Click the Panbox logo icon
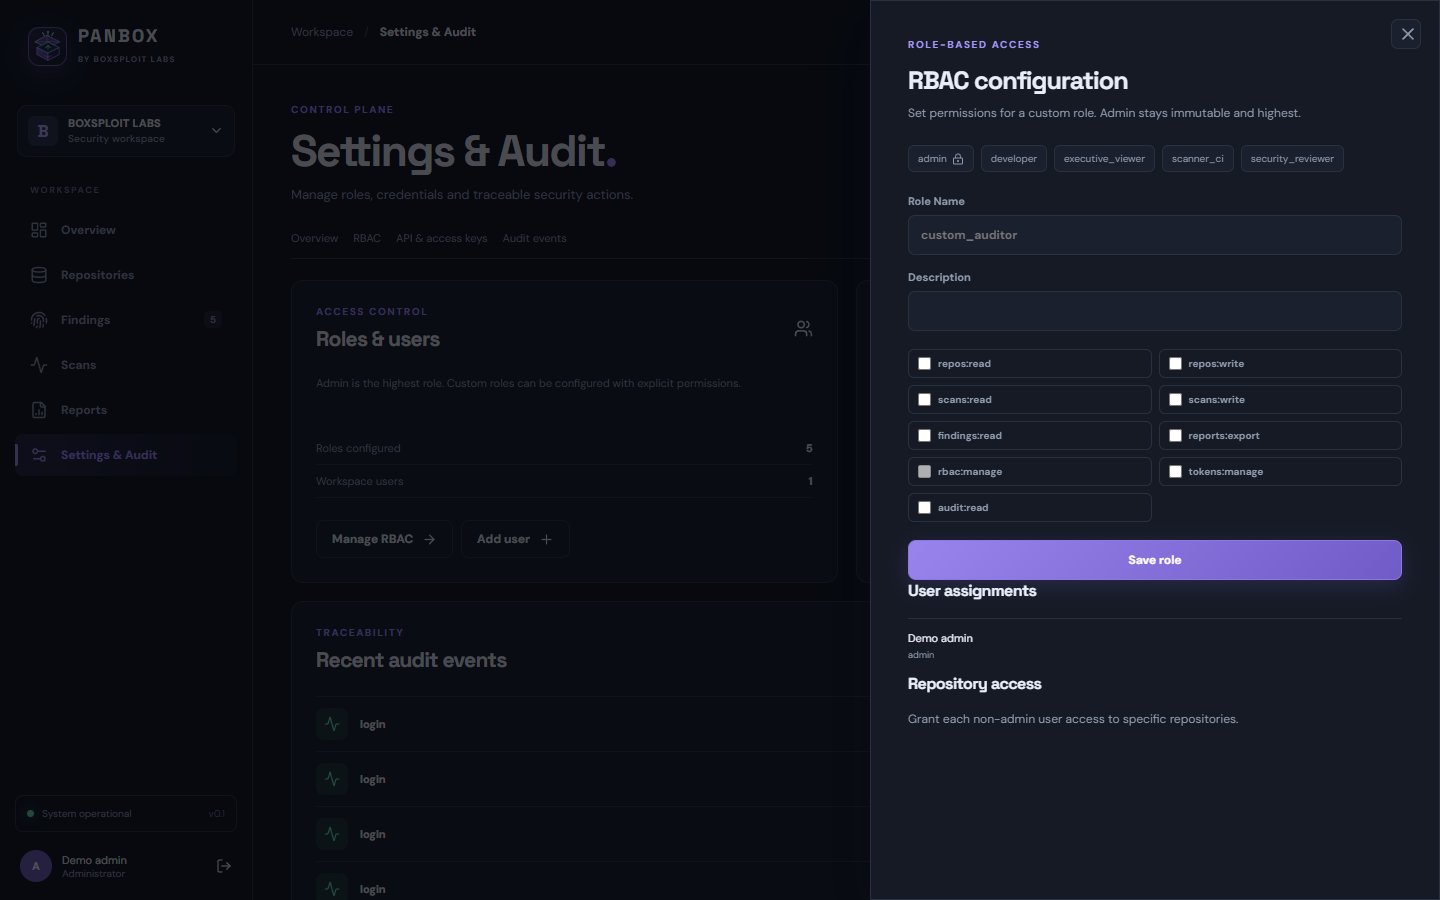Image resolution: width=1440 pixels, height=900 pixels. click(x=47, y=46)
